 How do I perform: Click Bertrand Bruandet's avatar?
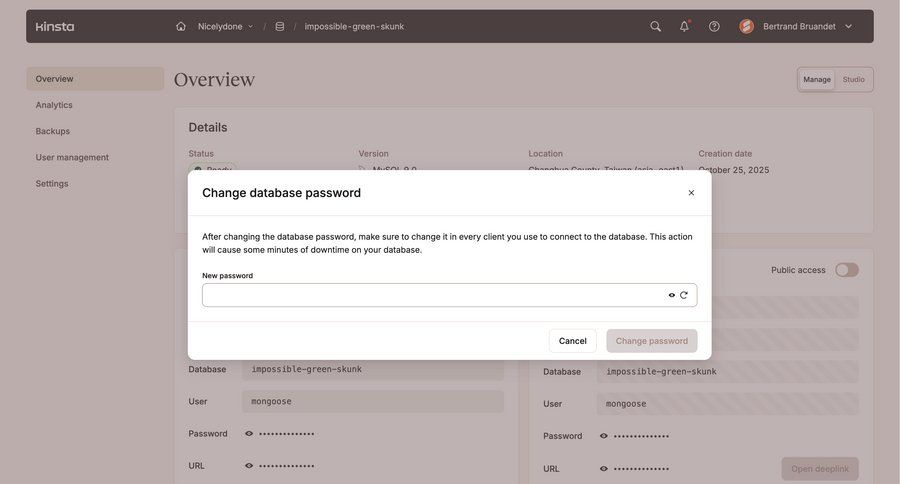(x=747, y=26)
